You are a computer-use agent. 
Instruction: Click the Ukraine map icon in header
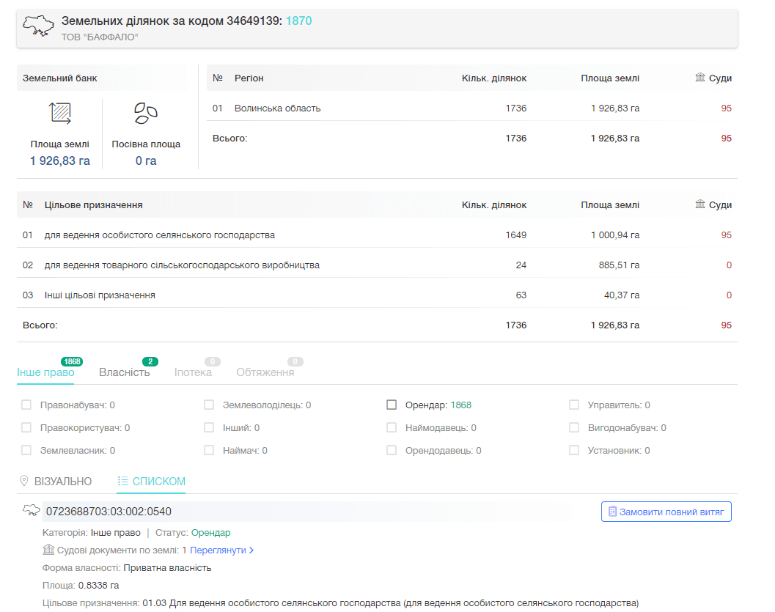click(39, 27)
